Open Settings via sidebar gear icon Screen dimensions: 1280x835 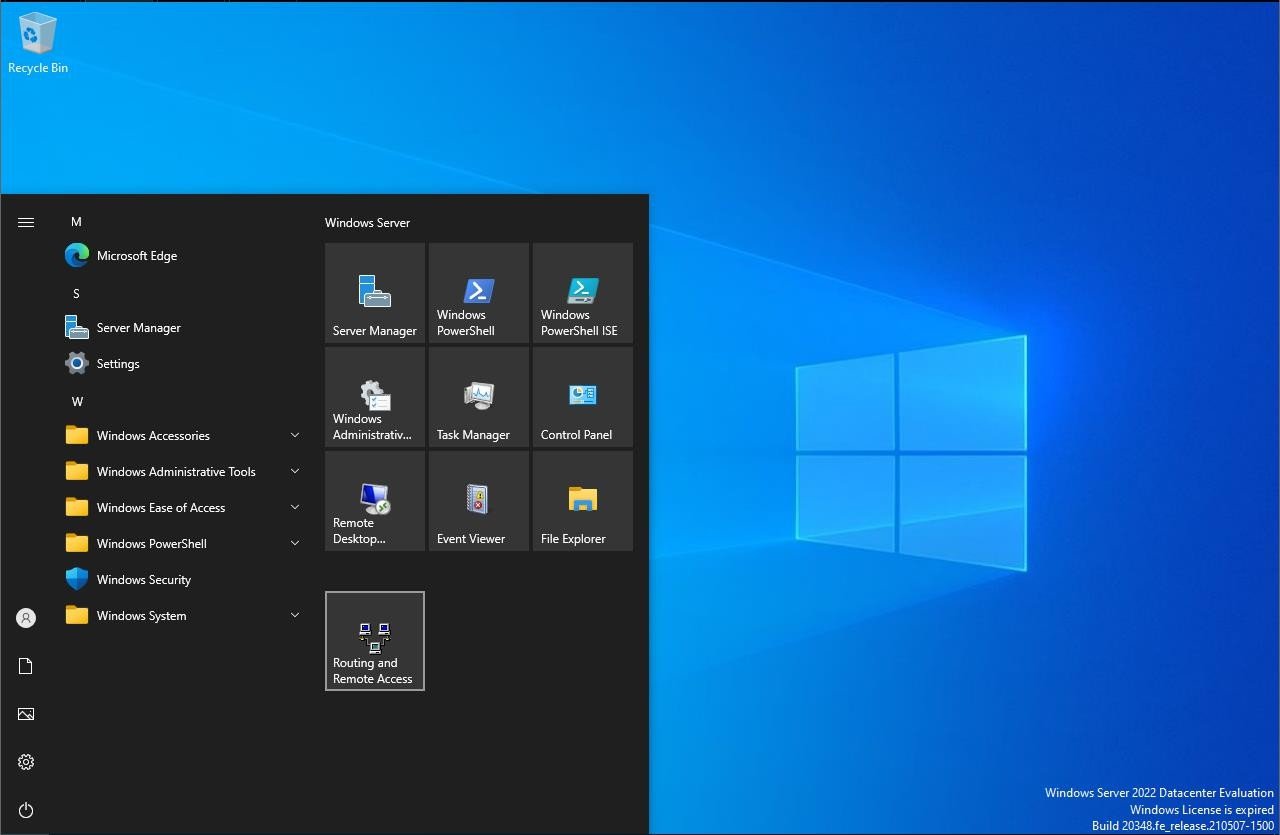[26, 762]
